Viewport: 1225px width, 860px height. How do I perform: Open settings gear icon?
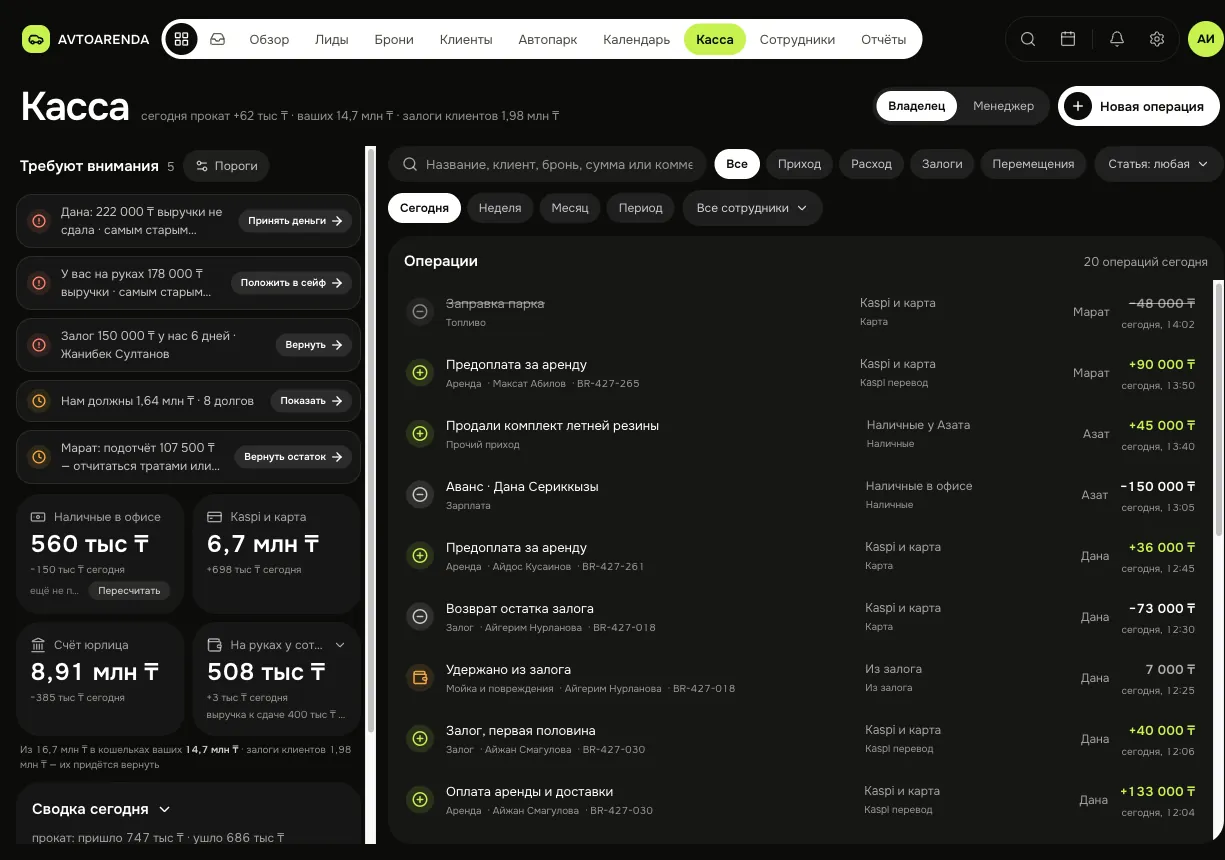[x=1157, y=39]
